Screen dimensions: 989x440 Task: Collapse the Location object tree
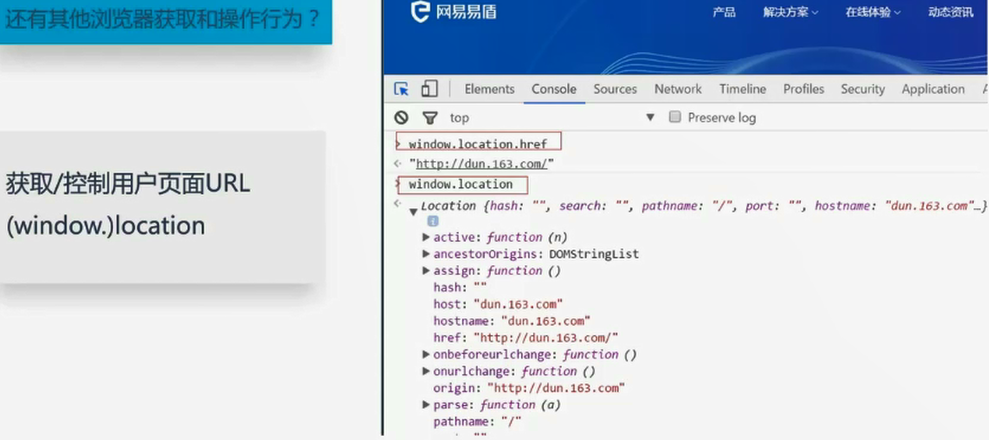tap(414, 212)
